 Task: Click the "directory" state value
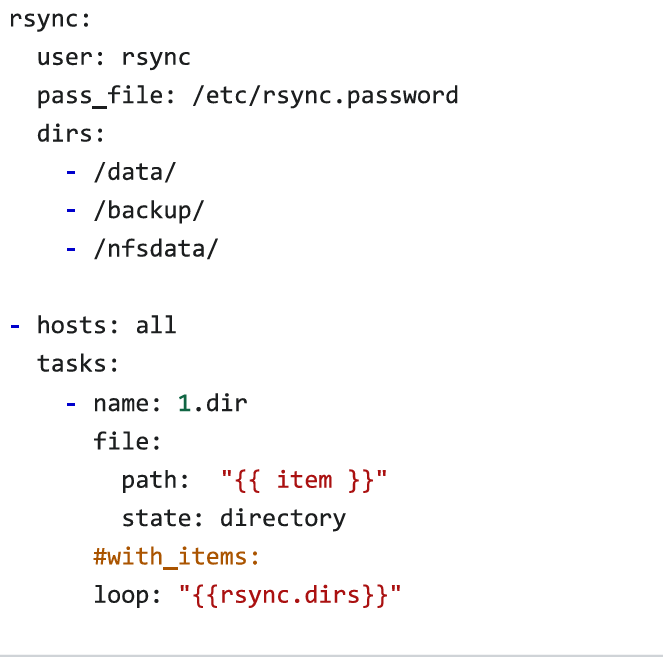coord(282,518)
